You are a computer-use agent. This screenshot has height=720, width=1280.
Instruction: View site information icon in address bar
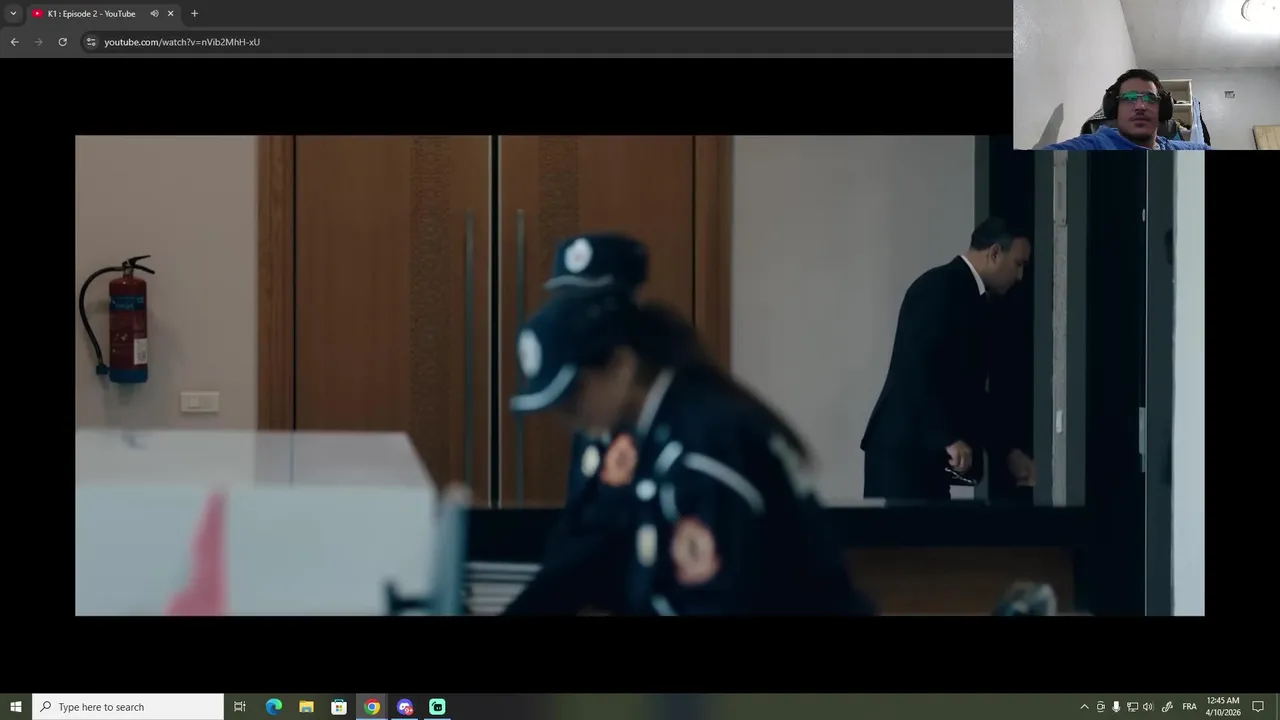click(91, 42)
